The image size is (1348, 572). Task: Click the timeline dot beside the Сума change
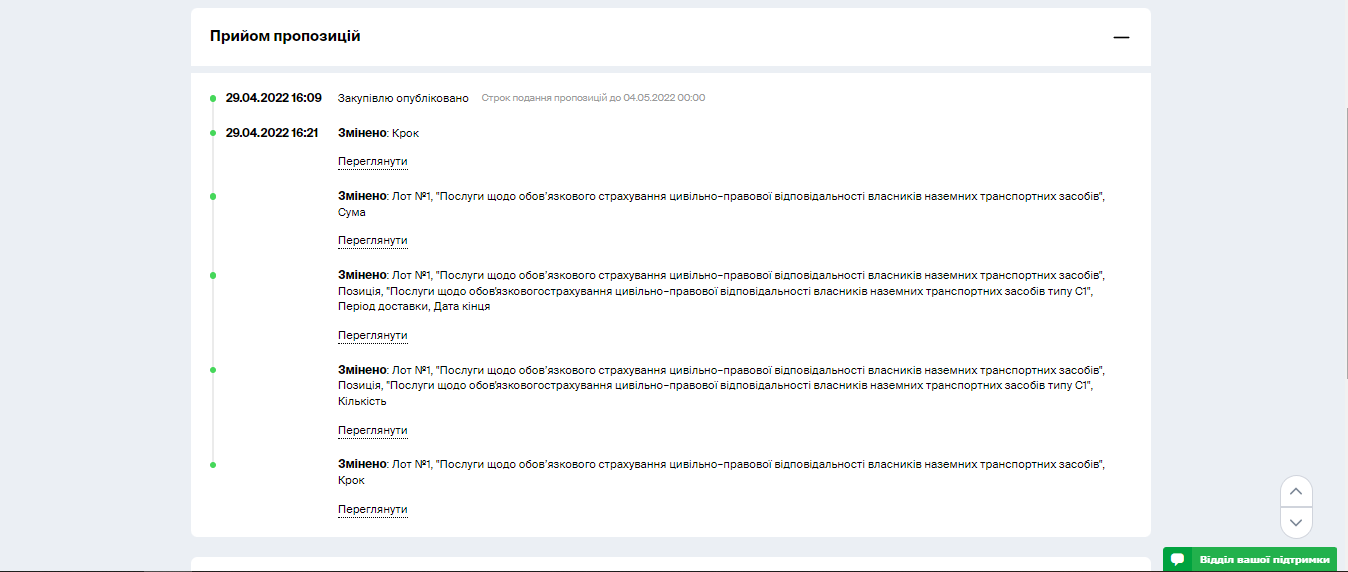point(213,197)
